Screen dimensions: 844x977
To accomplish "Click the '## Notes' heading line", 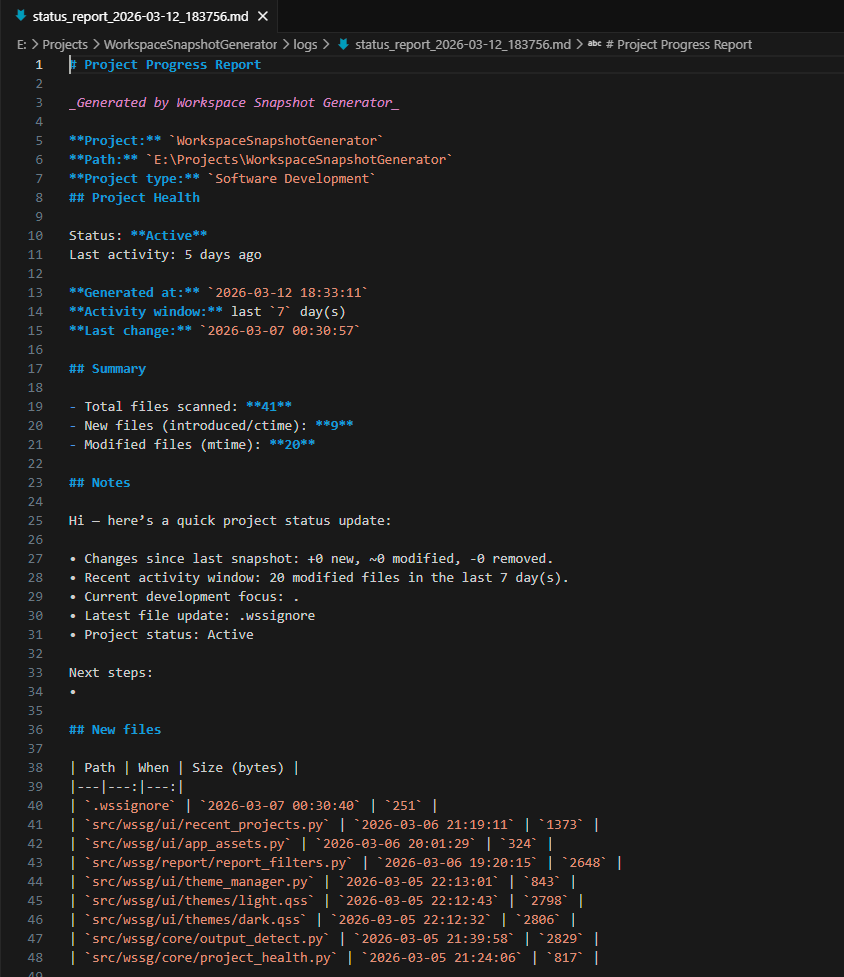I will tap(100, 483).
